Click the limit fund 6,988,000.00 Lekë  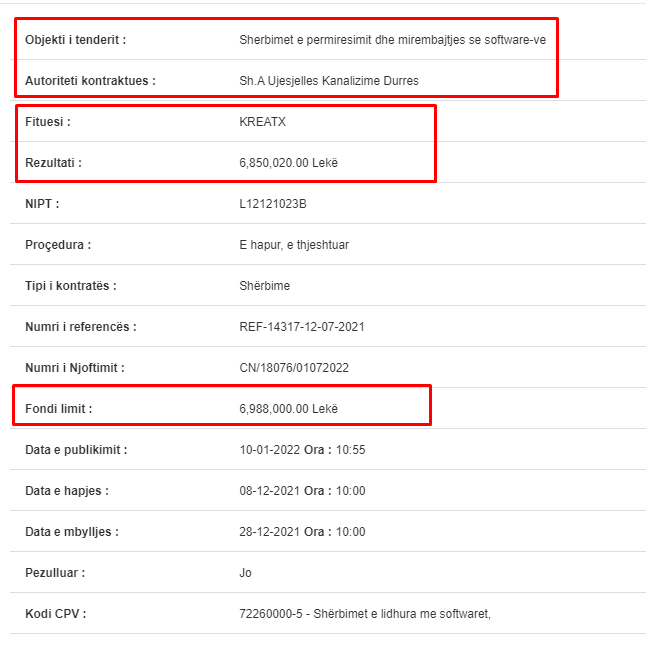coord(288,409)
